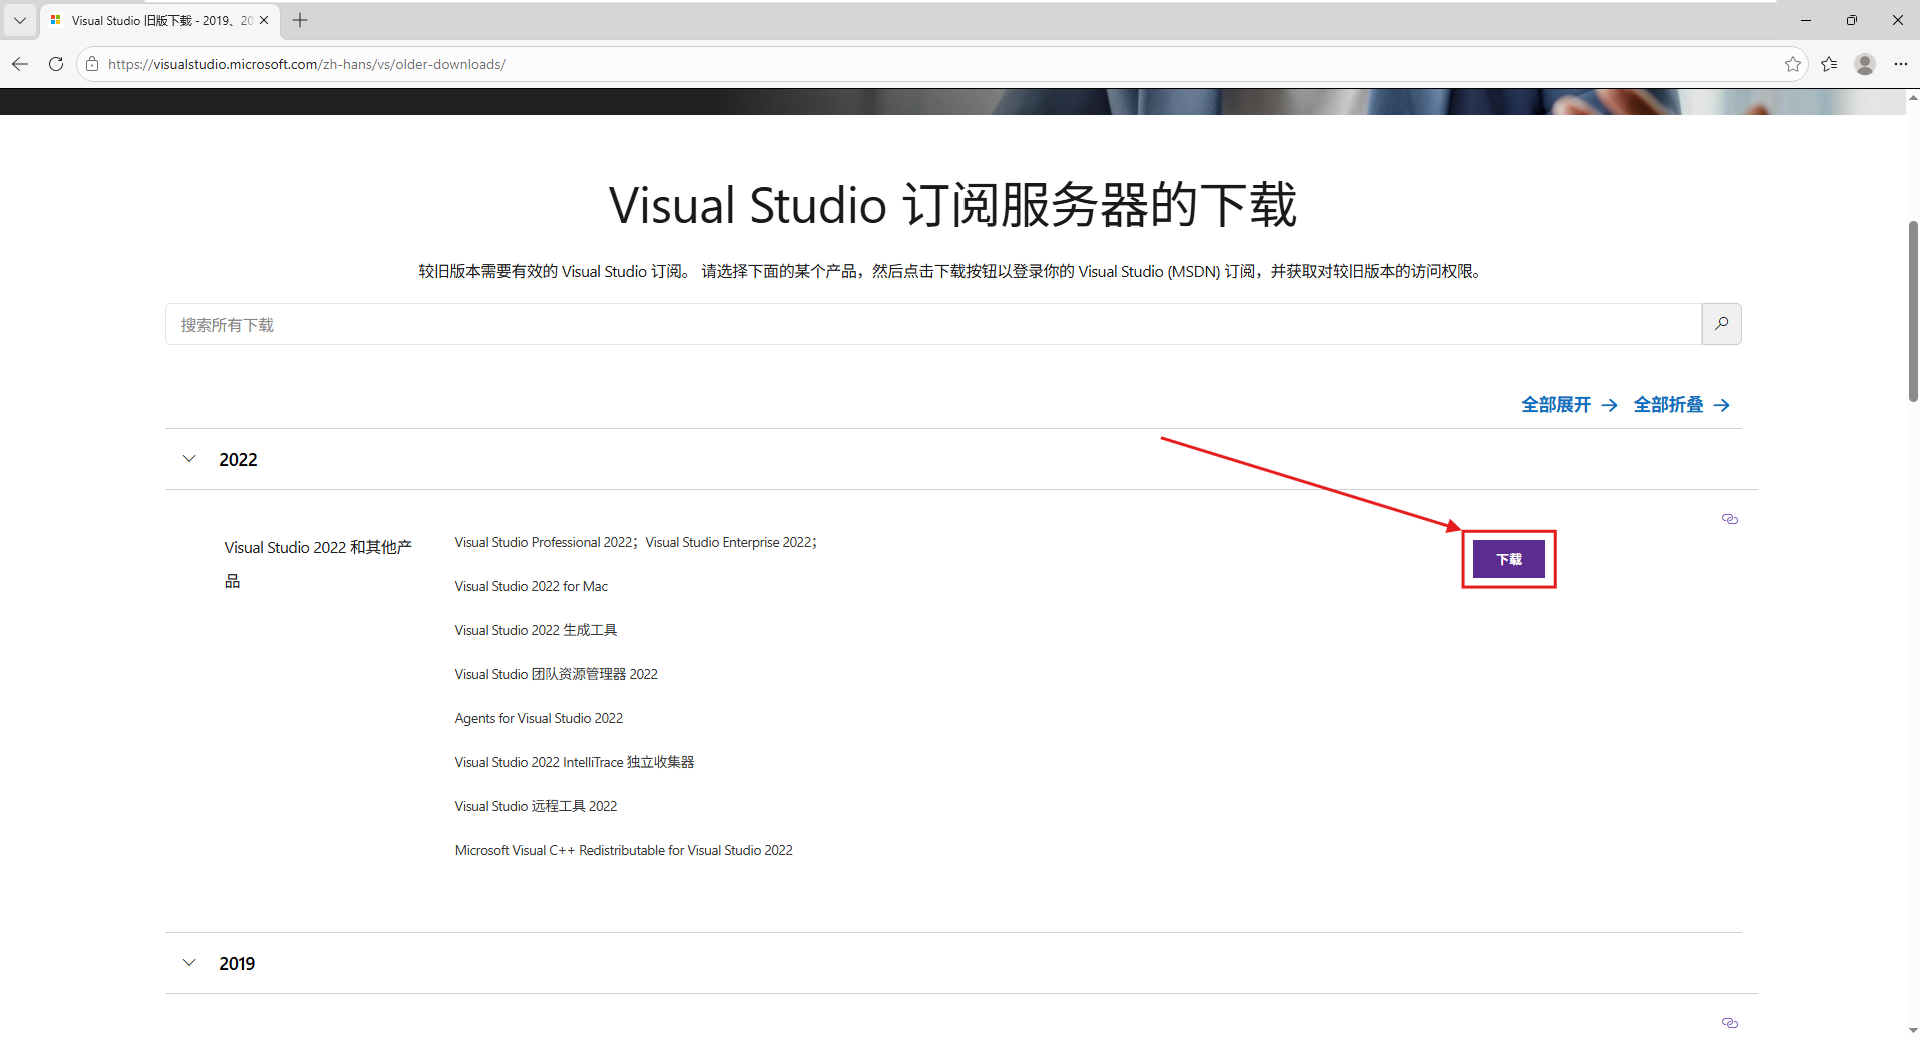Image resolution: width=1920 pixels, height=1038 pixels.
Task: Click Visual Studio 2022 生成工具 text
Action: [x=535, y=630]
